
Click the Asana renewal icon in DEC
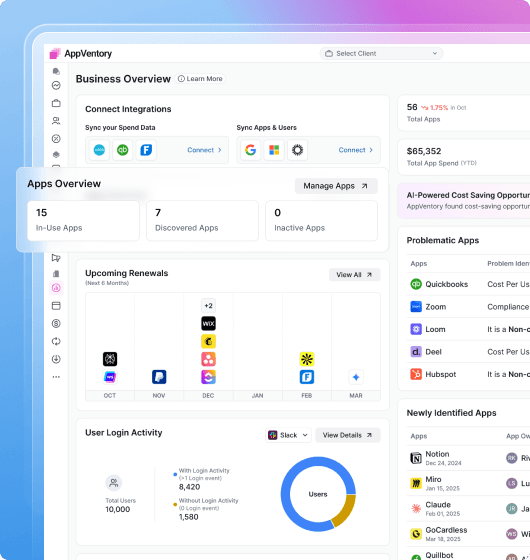pos(208,359)
